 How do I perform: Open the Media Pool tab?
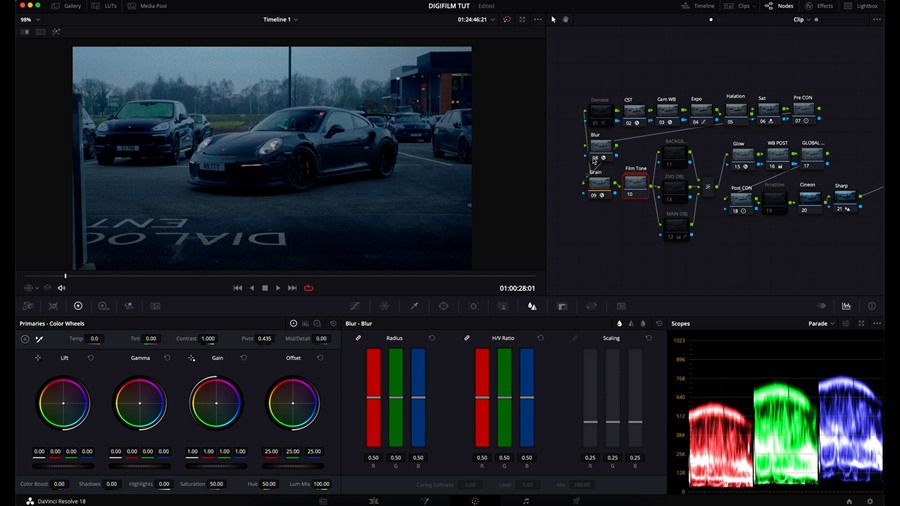pos(147,6)
